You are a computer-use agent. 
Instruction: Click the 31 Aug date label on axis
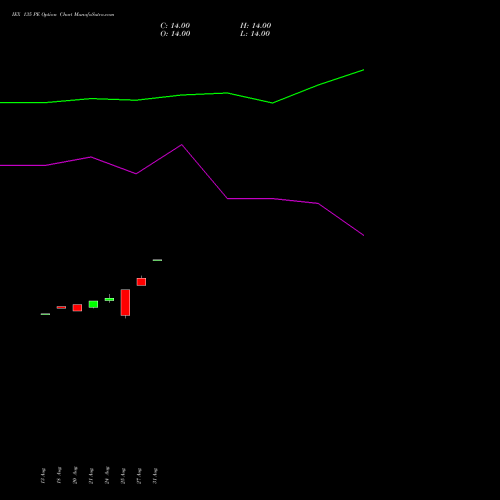pos(155,476)
